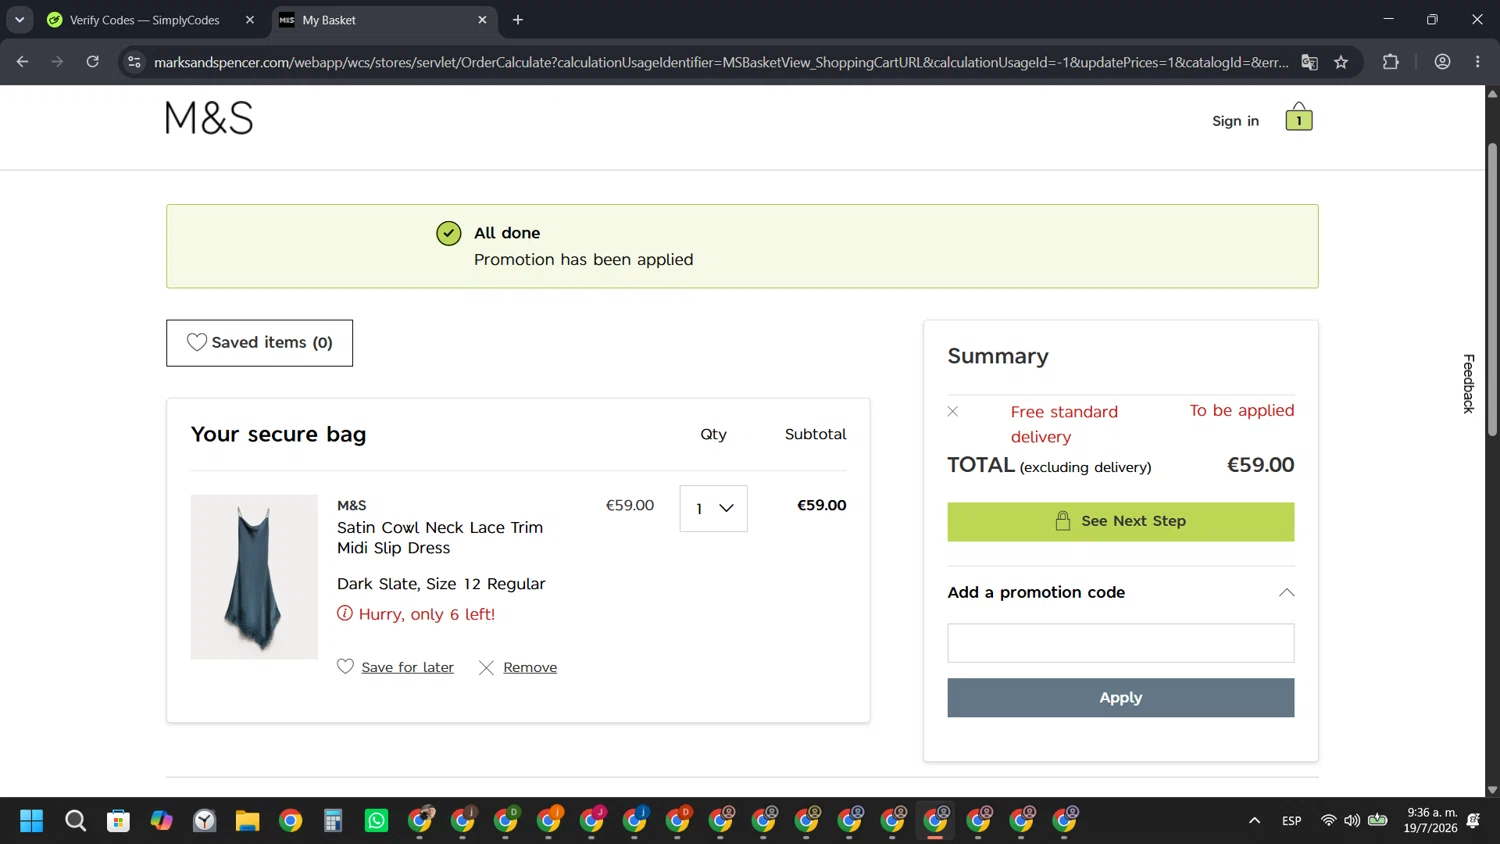Image resolution: width=1500 pixels, height=844 pixels.
Task: Open the Chrome three-dot menu
Action: click(1477, 62)
